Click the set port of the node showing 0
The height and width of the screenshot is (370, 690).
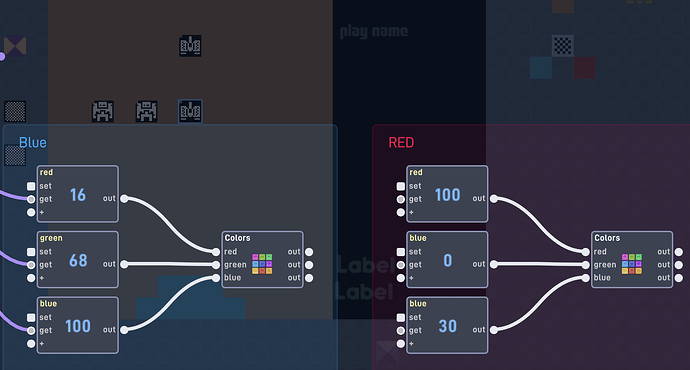click(400, 252)
